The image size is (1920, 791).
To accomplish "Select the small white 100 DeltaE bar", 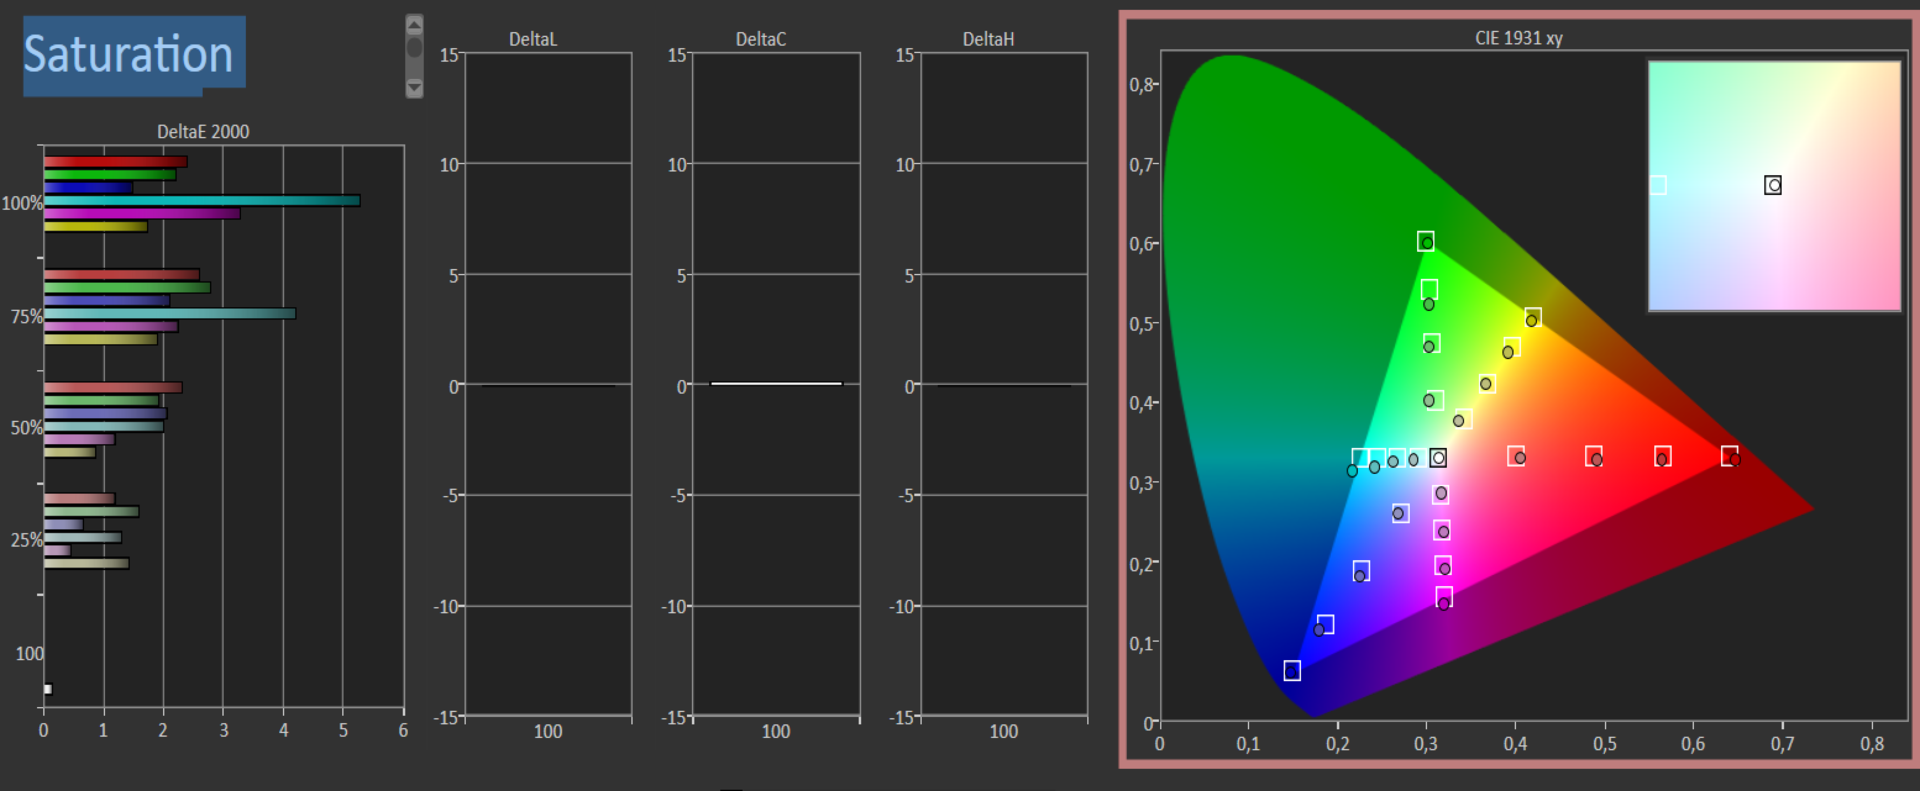I will click(47, 689).
